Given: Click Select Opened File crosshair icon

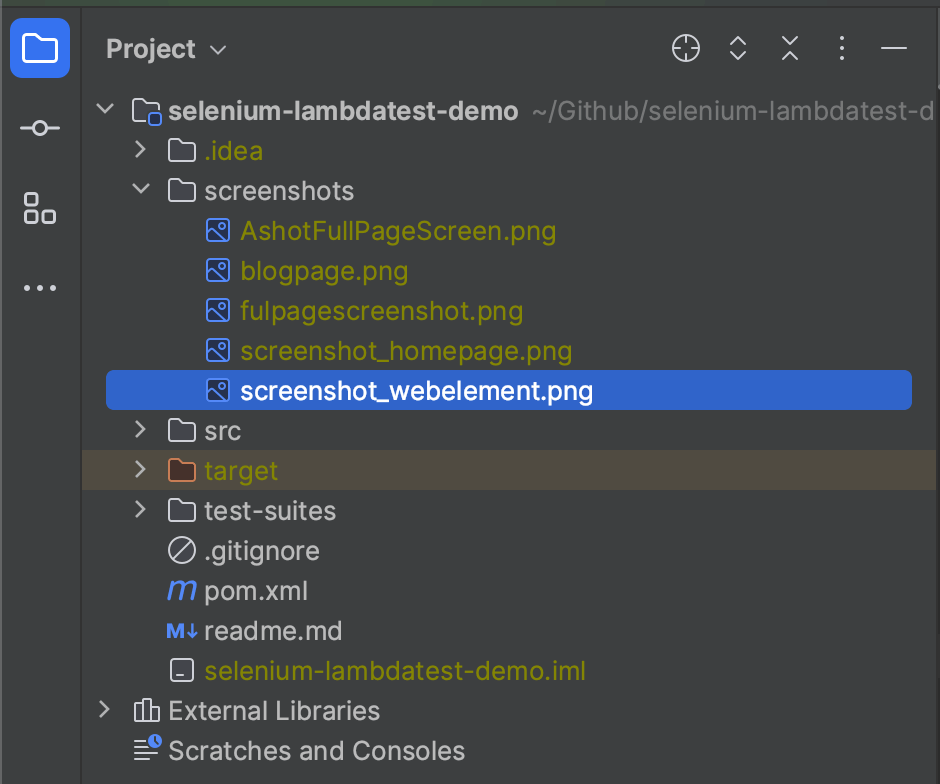Looking at the screenshot, I should (x=686, y=48).
